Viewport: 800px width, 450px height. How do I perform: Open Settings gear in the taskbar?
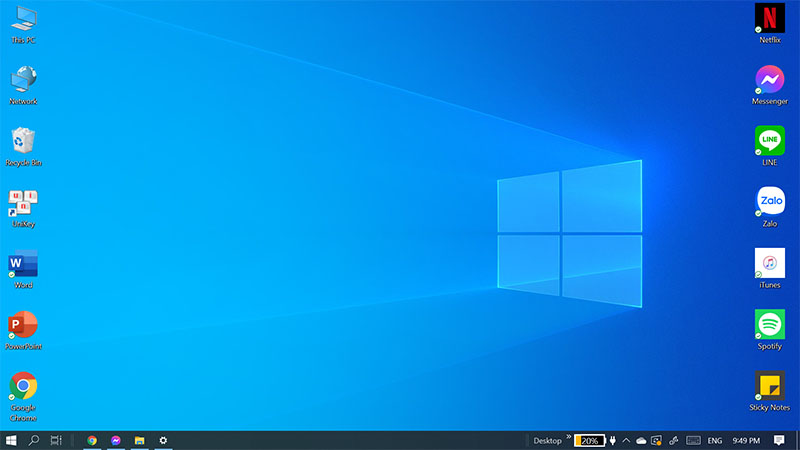[163, 440]
